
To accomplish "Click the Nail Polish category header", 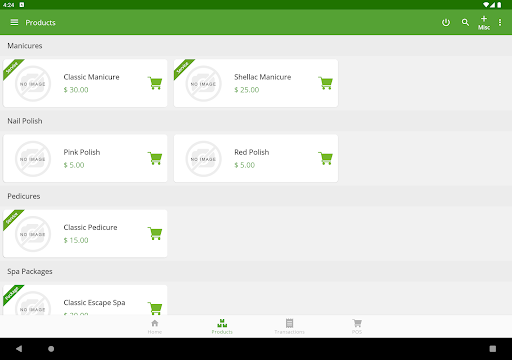I will [25, 121].
